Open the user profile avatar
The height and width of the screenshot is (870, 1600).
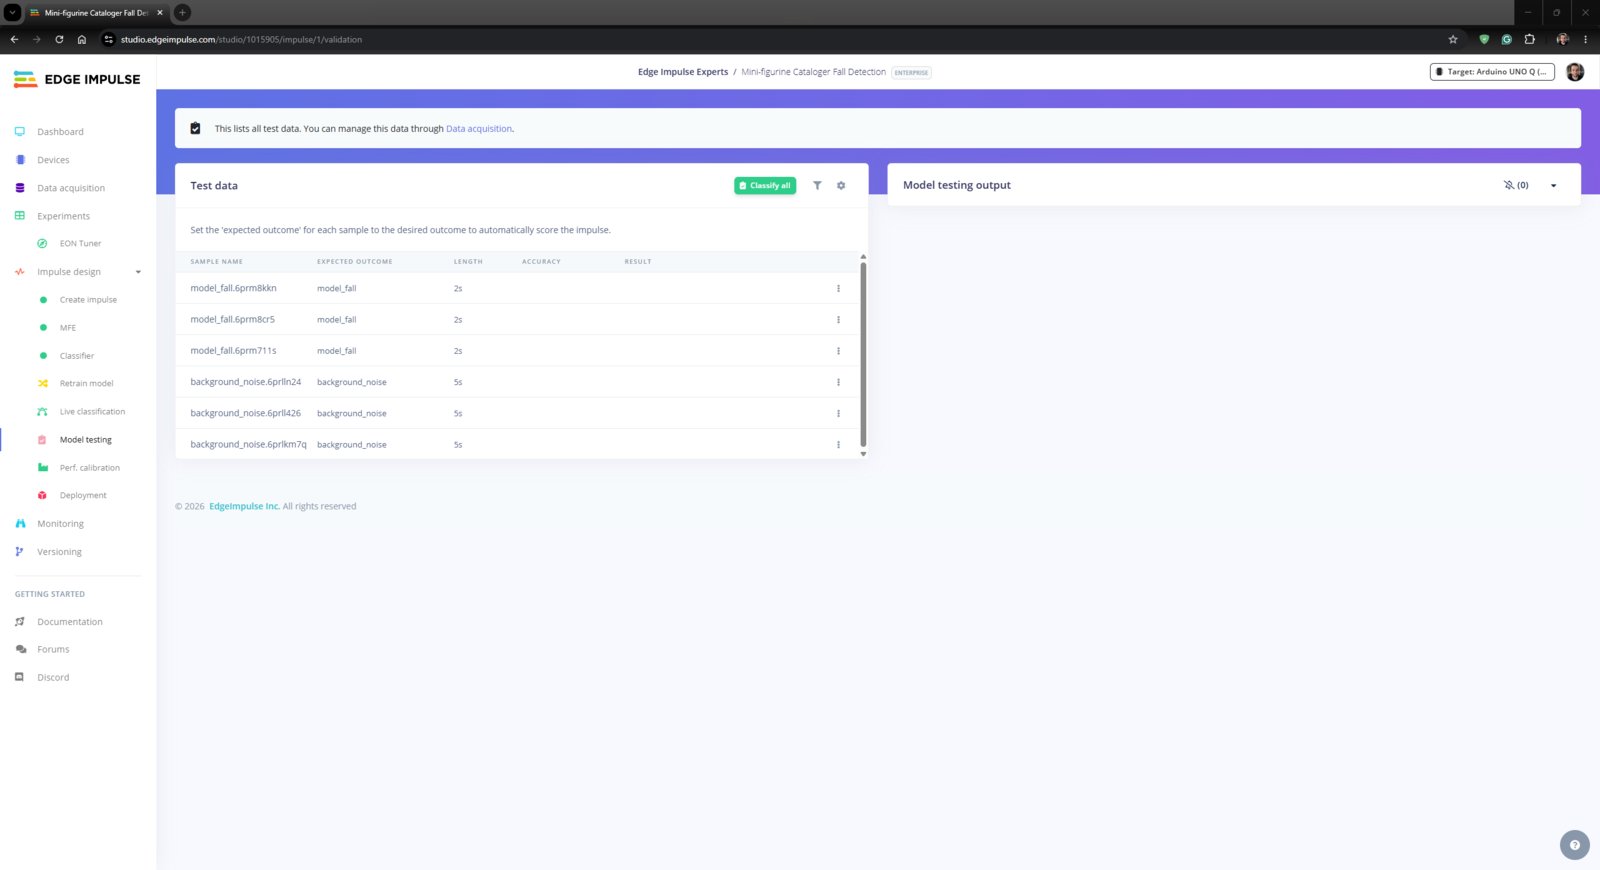coord(1575,72)
